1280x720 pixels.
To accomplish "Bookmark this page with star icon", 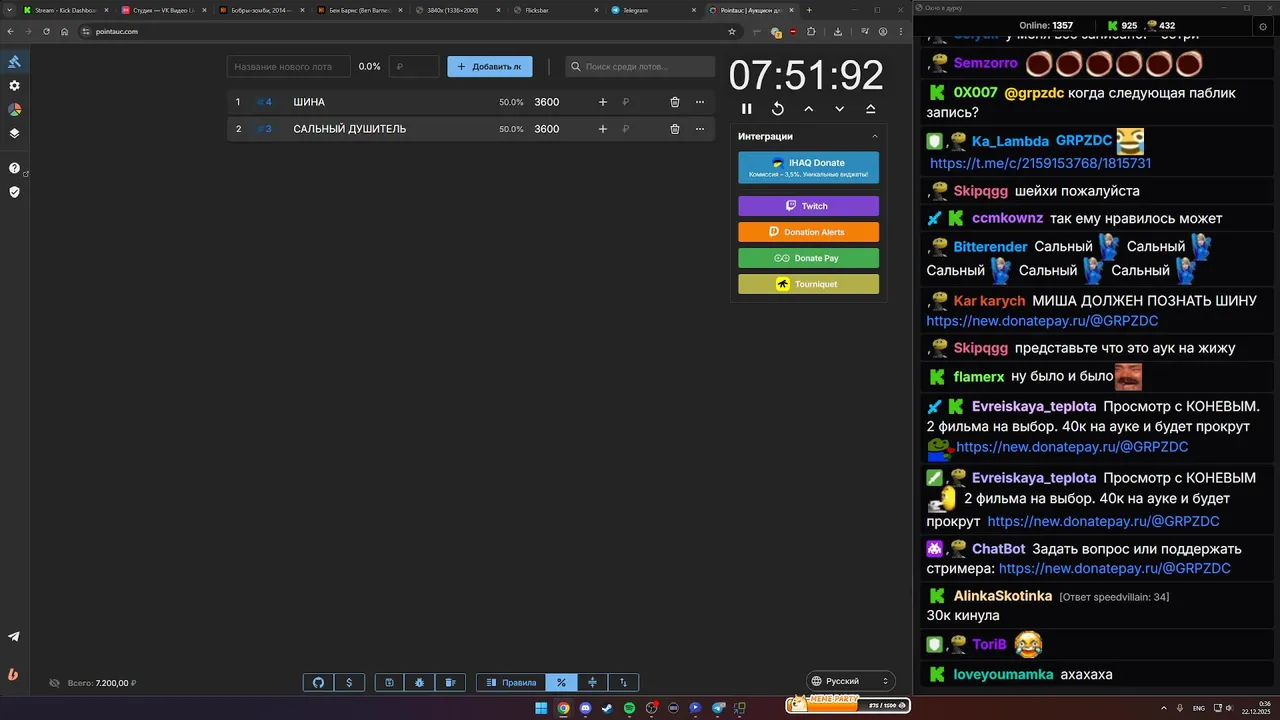I will (732, 31).
